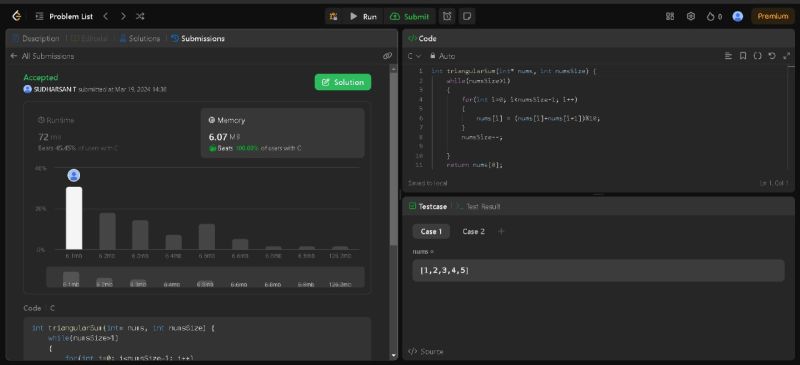Select the Submissions tab
Image resolution: width=800 pixels, height=365 pixels.
tap(198, 38)
